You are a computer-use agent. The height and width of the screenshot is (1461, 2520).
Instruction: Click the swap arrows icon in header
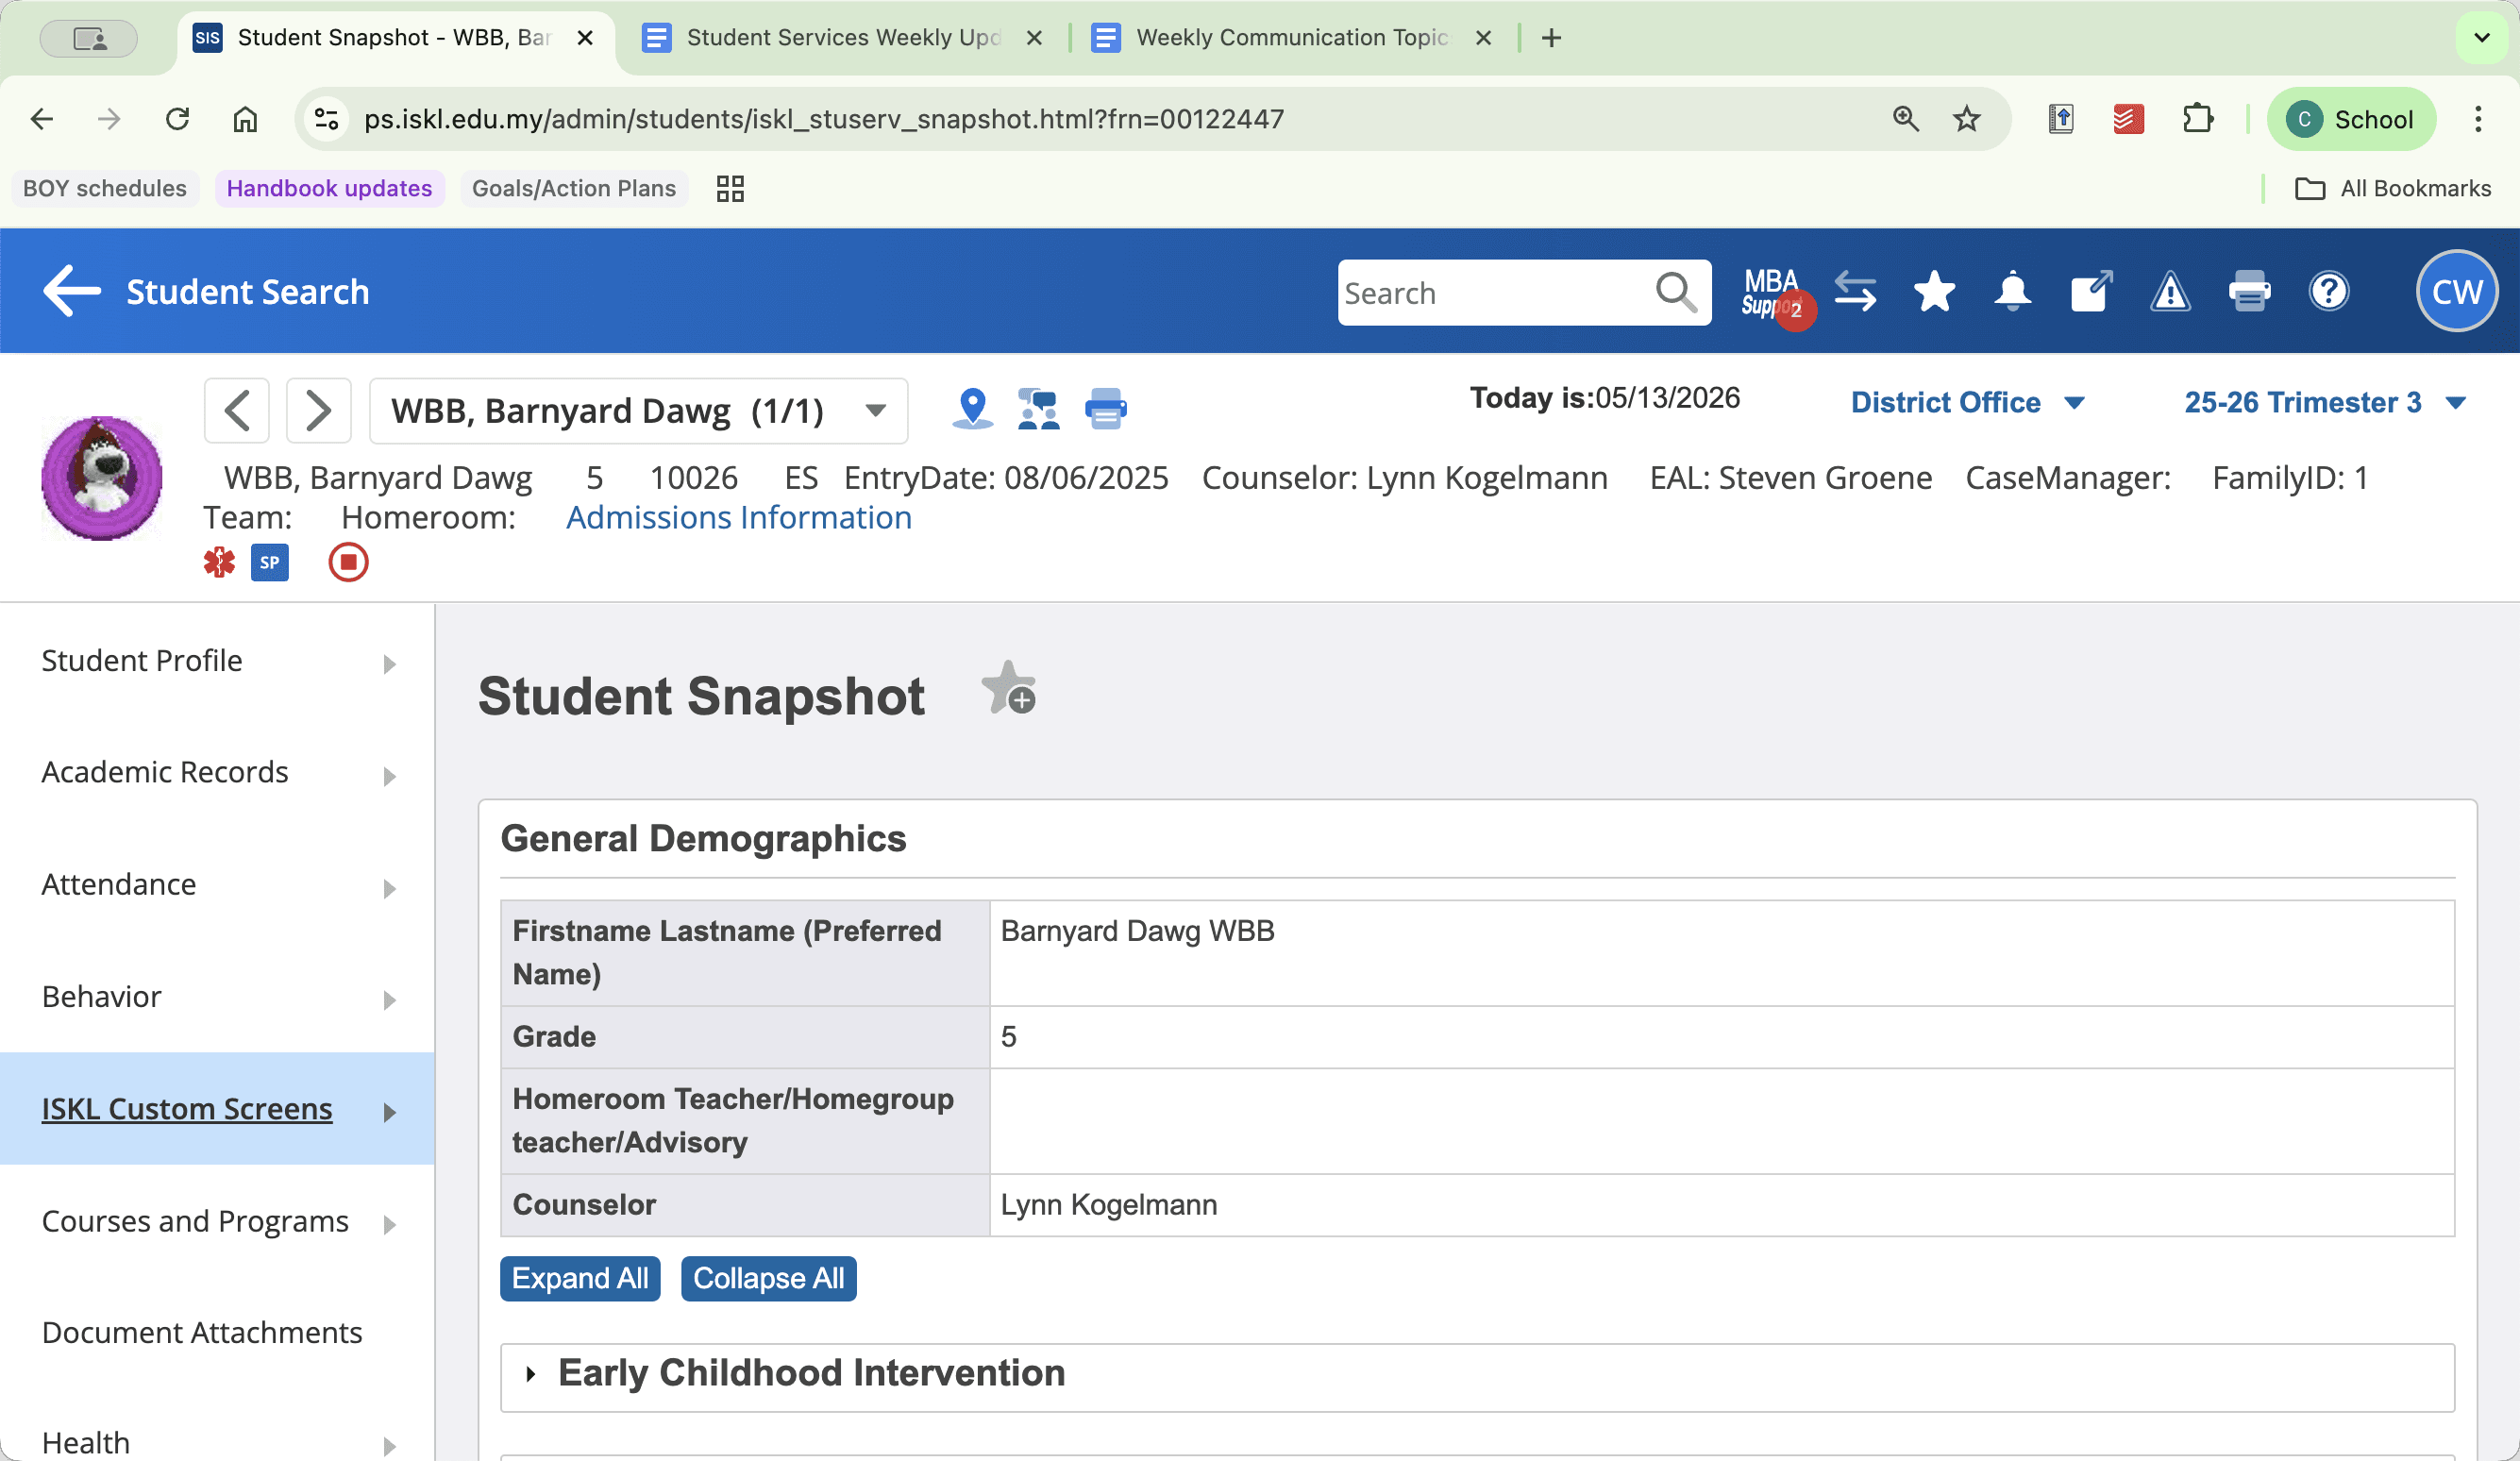click(x=1856, y=292)
